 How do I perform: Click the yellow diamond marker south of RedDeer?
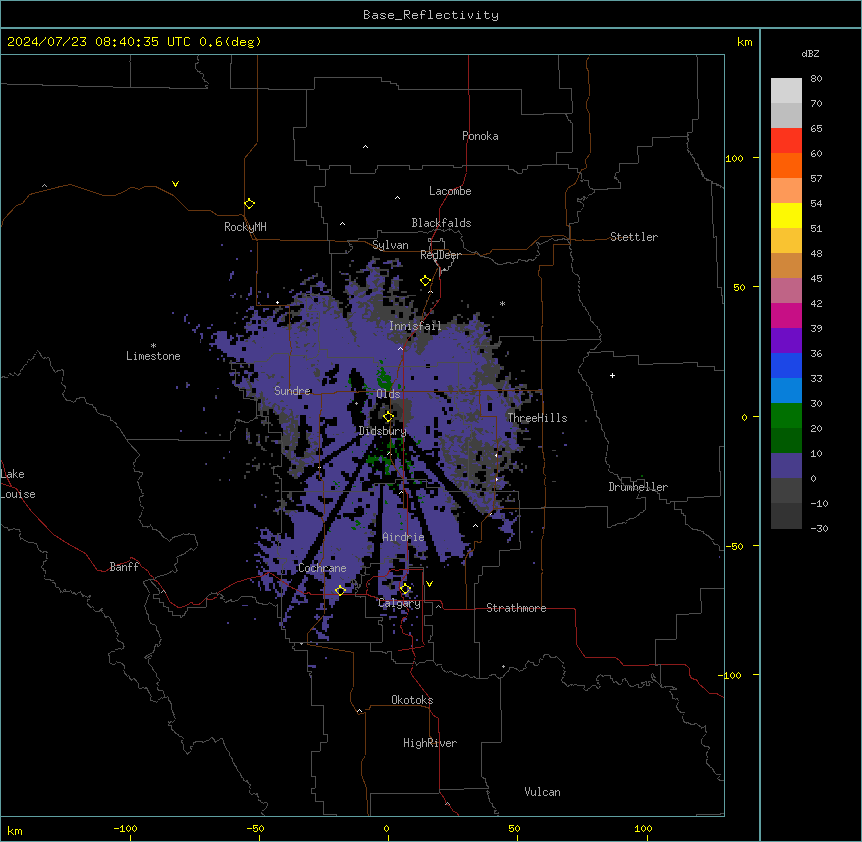tap(425, 281)
